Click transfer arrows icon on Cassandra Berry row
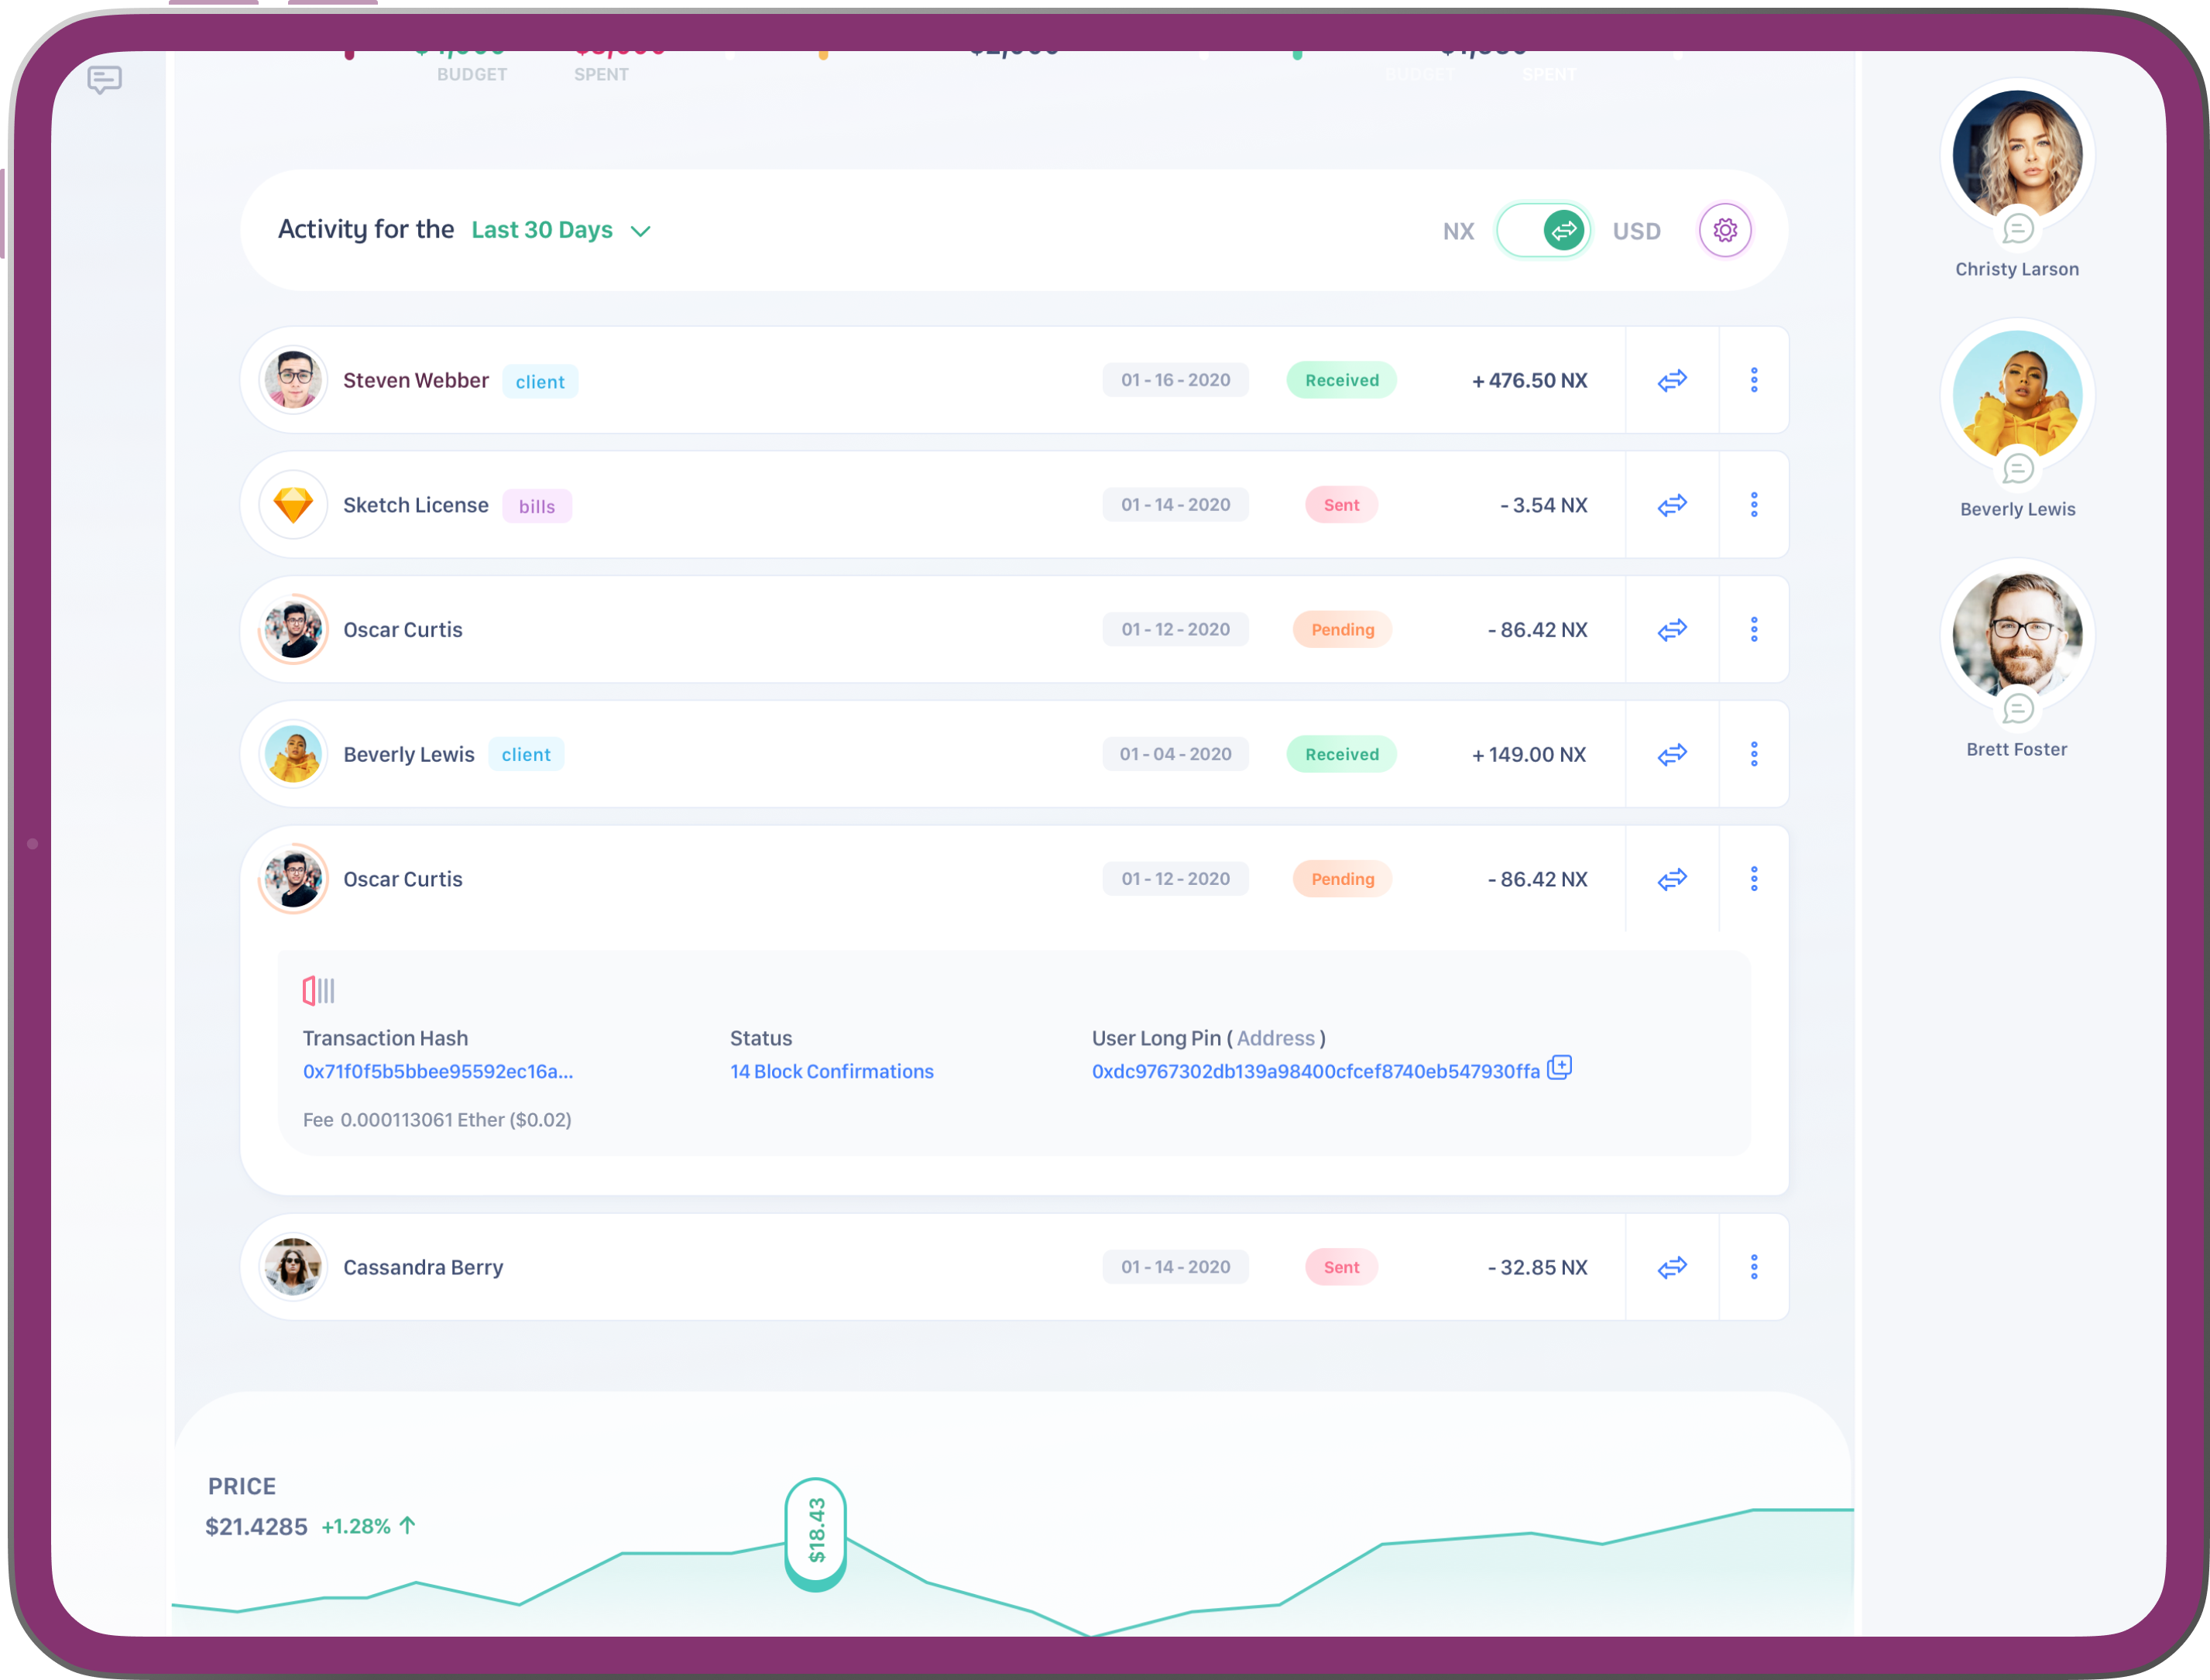This screenshot has height=1680, width=2210. click(x=1671, y=1267)
